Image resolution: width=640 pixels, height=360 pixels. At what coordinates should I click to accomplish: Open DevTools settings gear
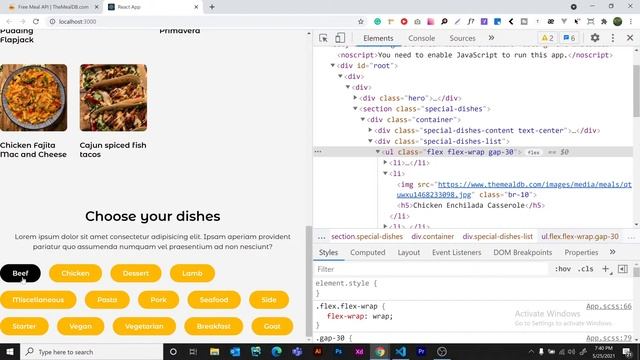pyautogui.click(x=595, y=38)
